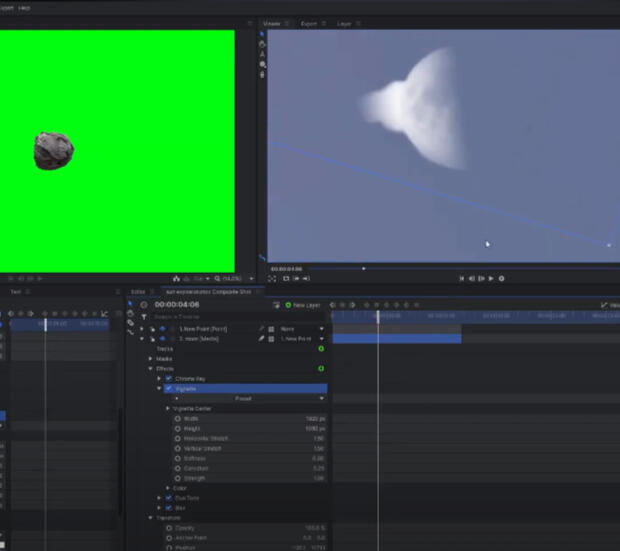The image size is (620, 551).
Task: Switch to the Export tab
Action: point(309,22)
